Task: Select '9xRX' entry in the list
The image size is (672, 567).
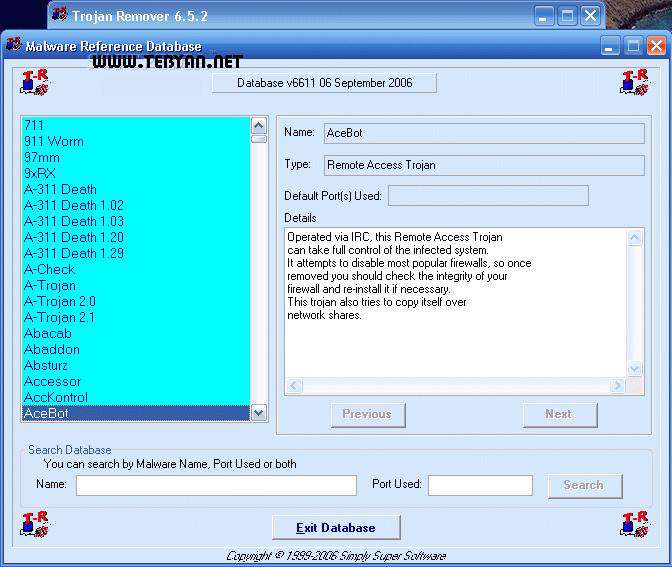Action: coord(135,173)
